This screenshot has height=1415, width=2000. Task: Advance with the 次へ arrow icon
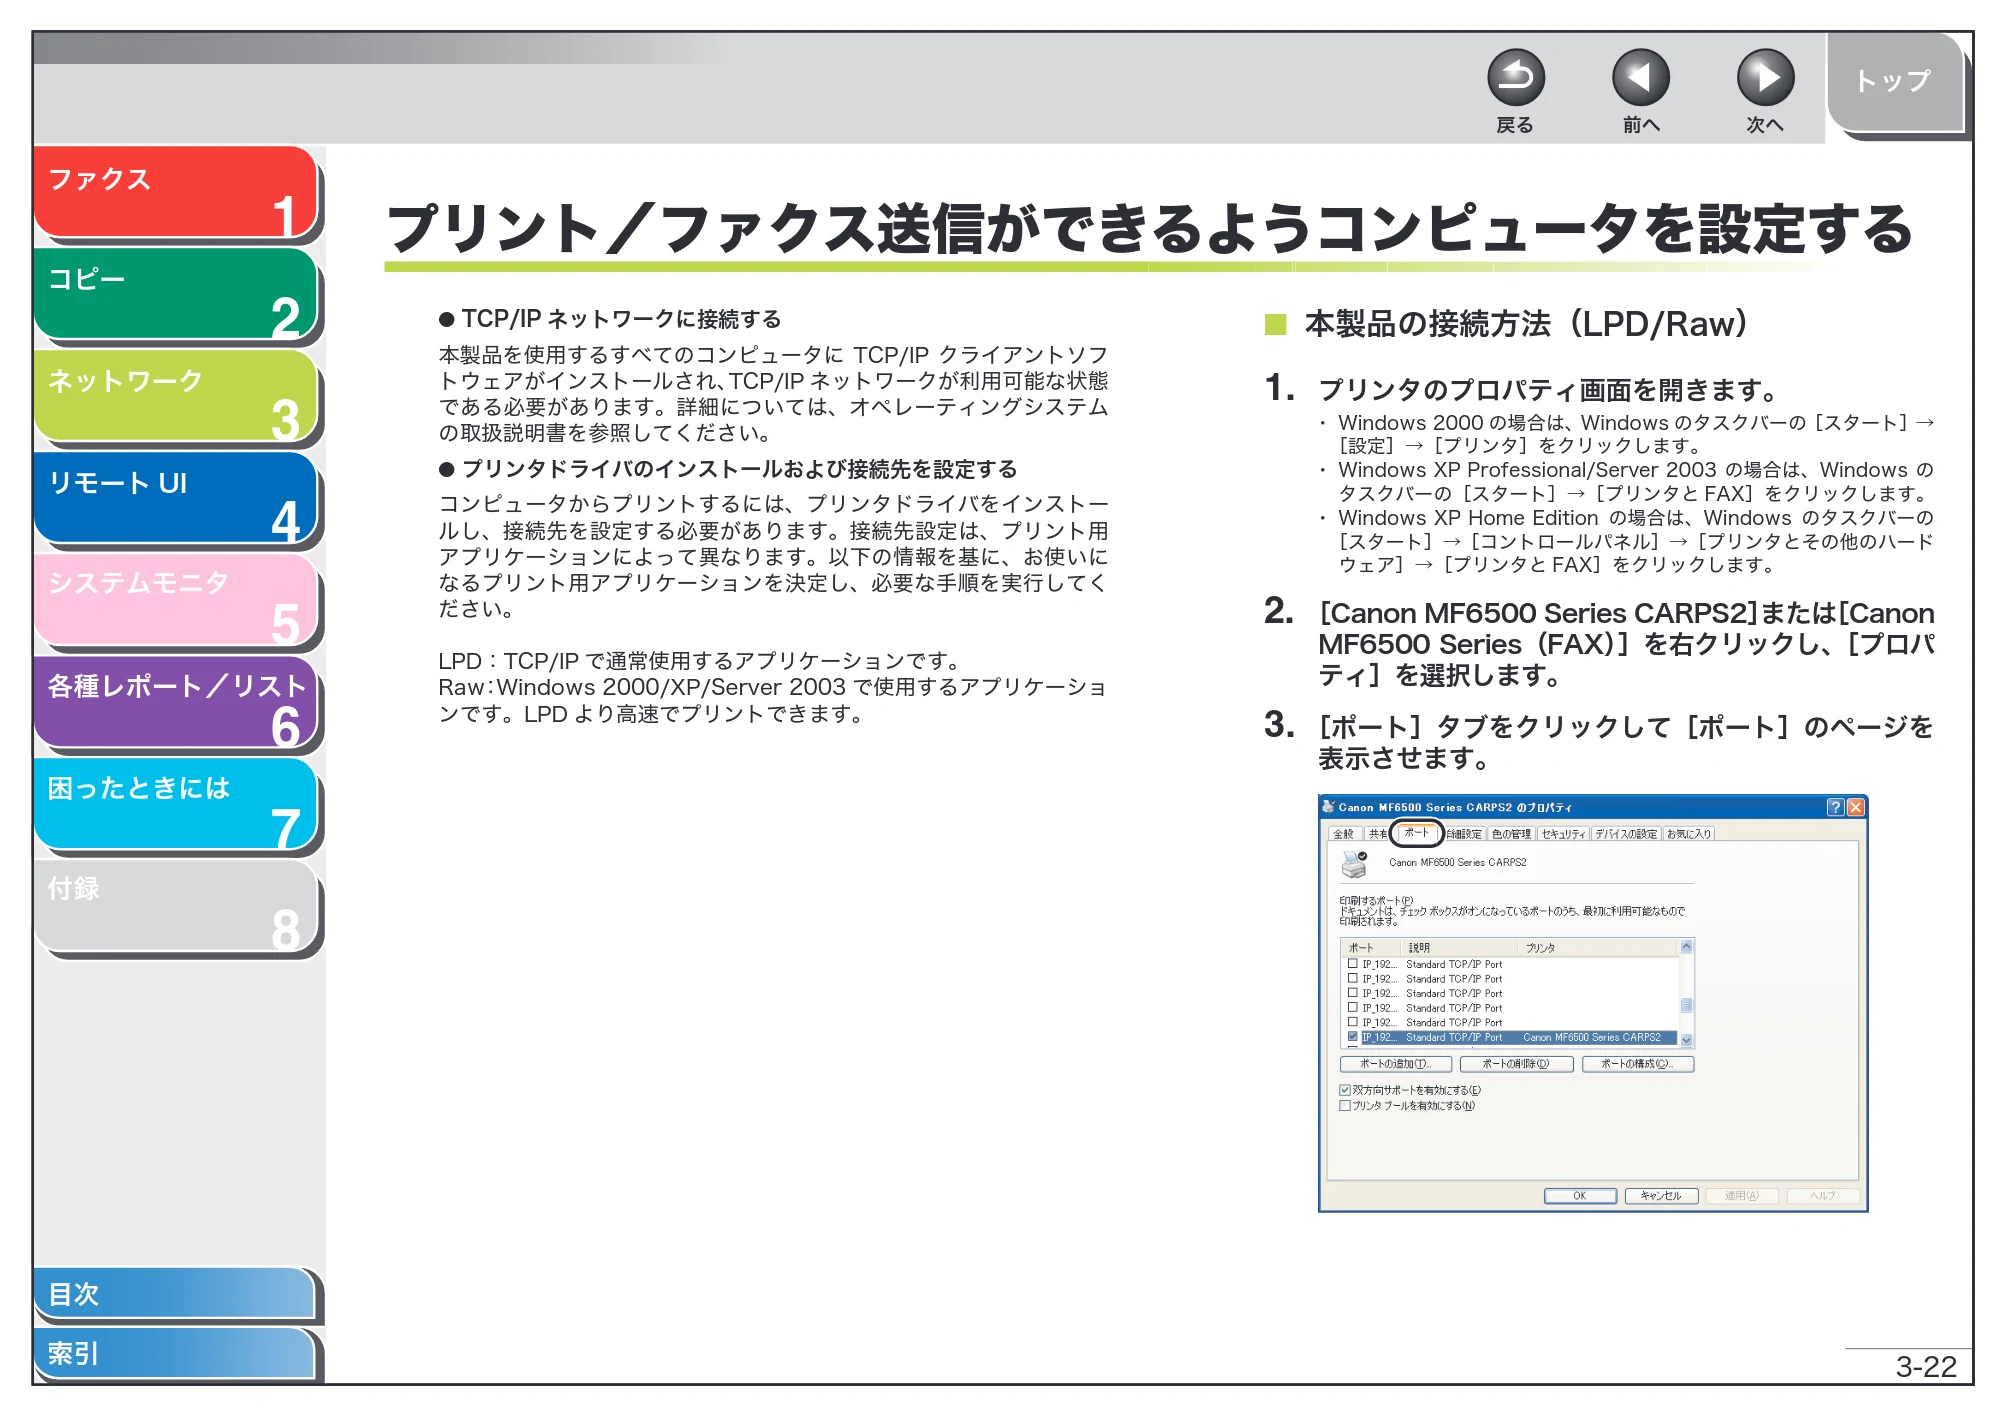pyautogui.click(x=1765, y=77)
